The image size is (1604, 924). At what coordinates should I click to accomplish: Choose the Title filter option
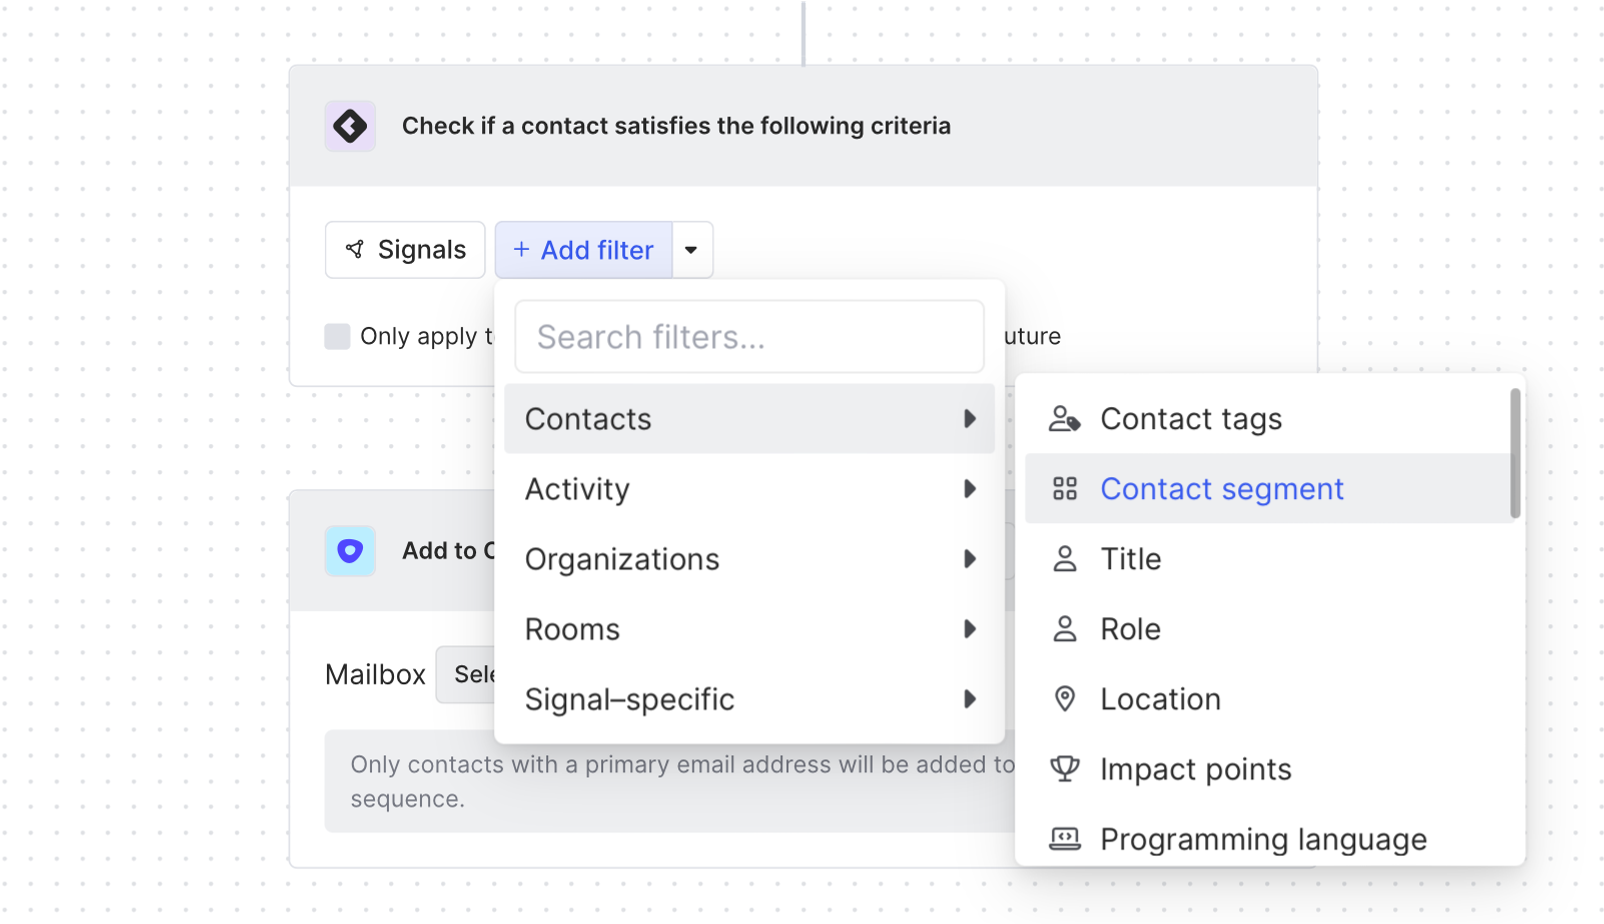tap(1131, 559)
